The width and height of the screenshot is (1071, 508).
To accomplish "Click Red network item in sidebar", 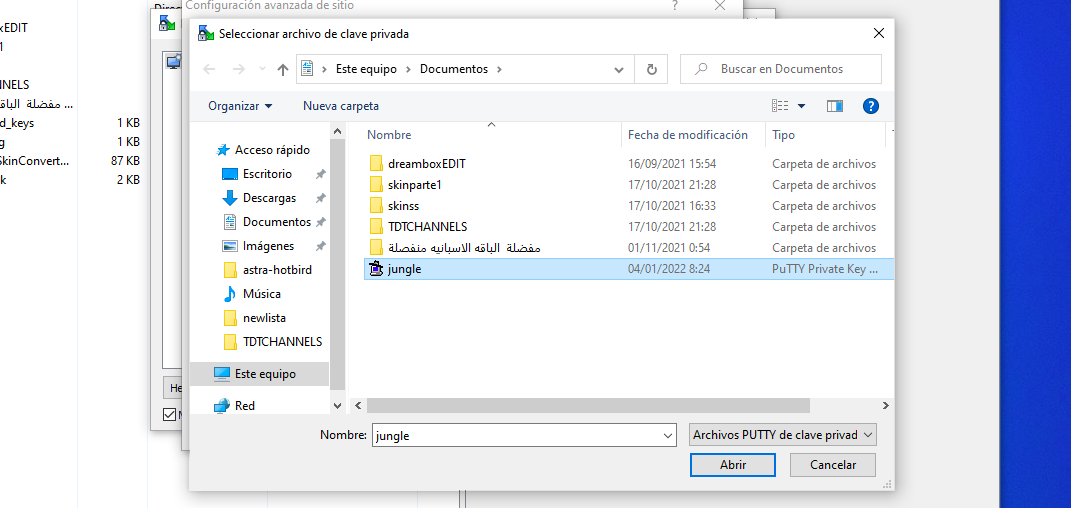I will pos(245,406).
